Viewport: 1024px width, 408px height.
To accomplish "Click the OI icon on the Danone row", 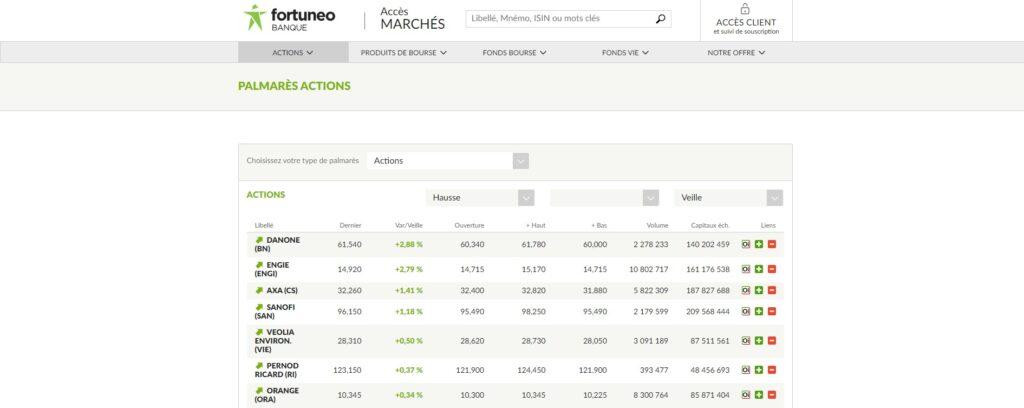I will coord(746,244).
